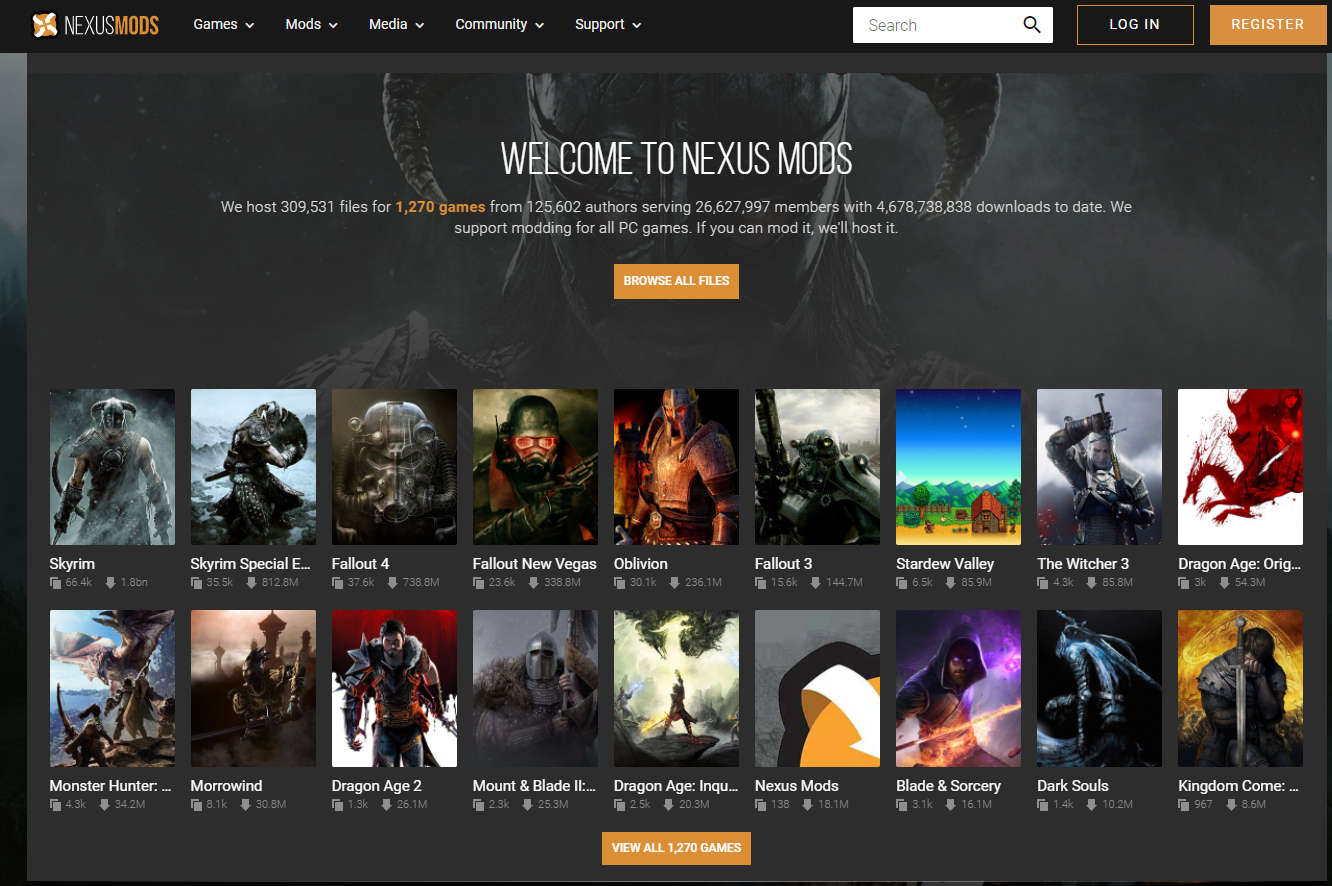Click the LOG IN button
The image size is (1332, 886).
pyautogui.click(x=1135, y=25)
